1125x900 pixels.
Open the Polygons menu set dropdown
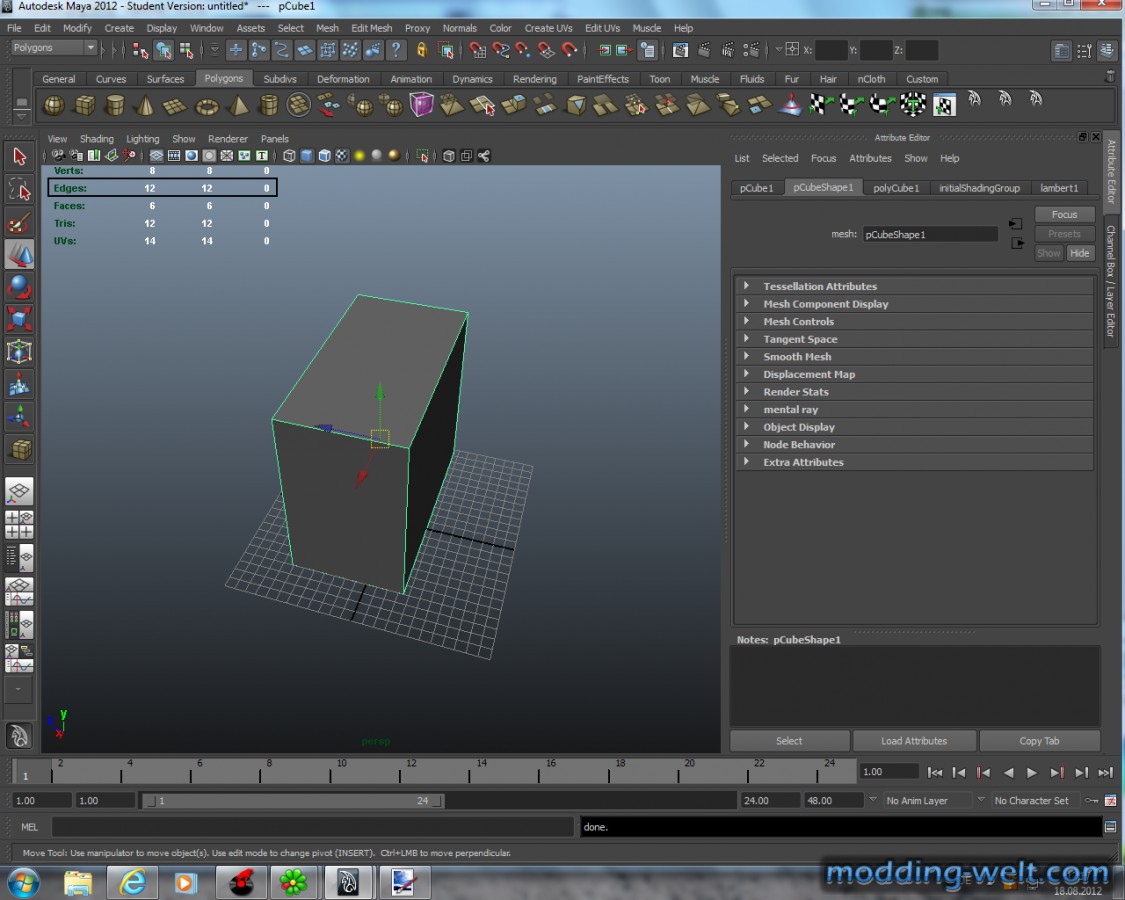[54, 48]
